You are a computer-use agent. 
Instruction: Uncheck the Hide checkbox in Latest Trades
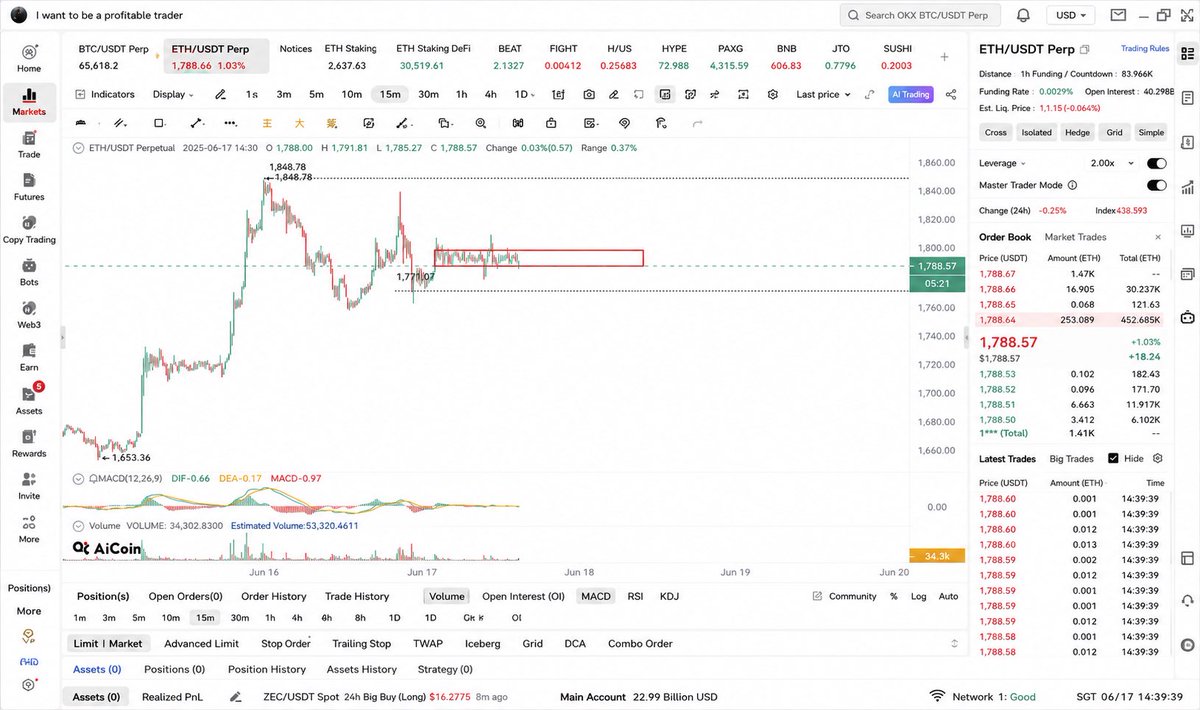[x=1113, y=458]
